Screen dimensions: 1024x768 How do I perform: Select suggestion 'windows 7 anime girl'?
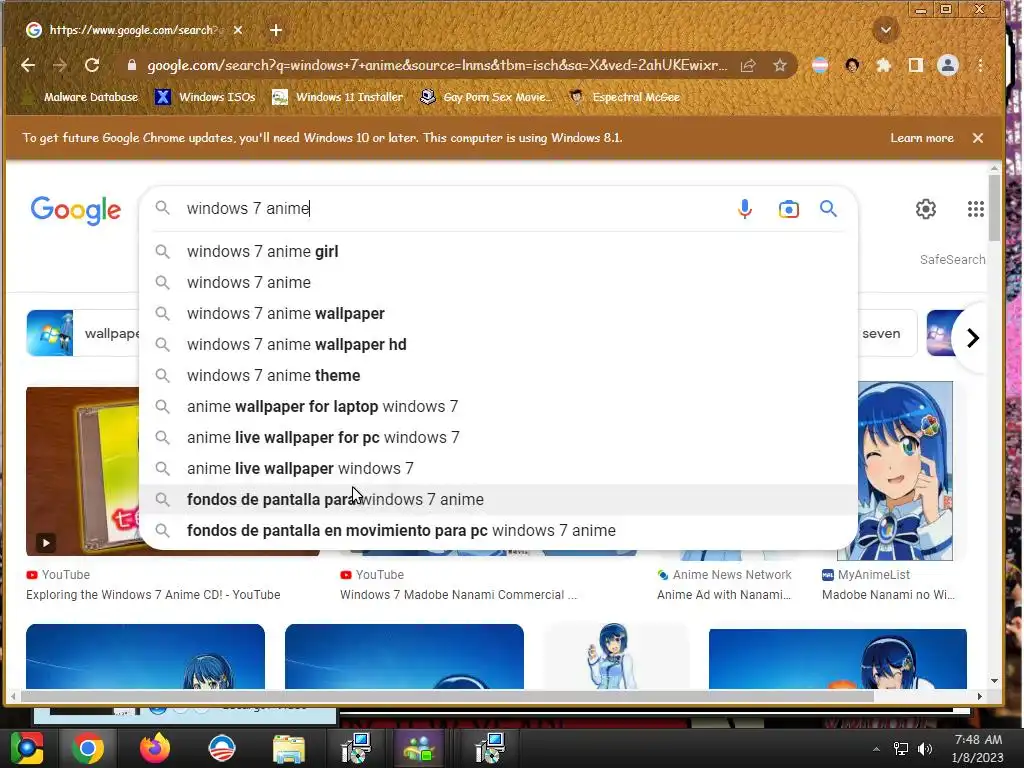point(498,251)
